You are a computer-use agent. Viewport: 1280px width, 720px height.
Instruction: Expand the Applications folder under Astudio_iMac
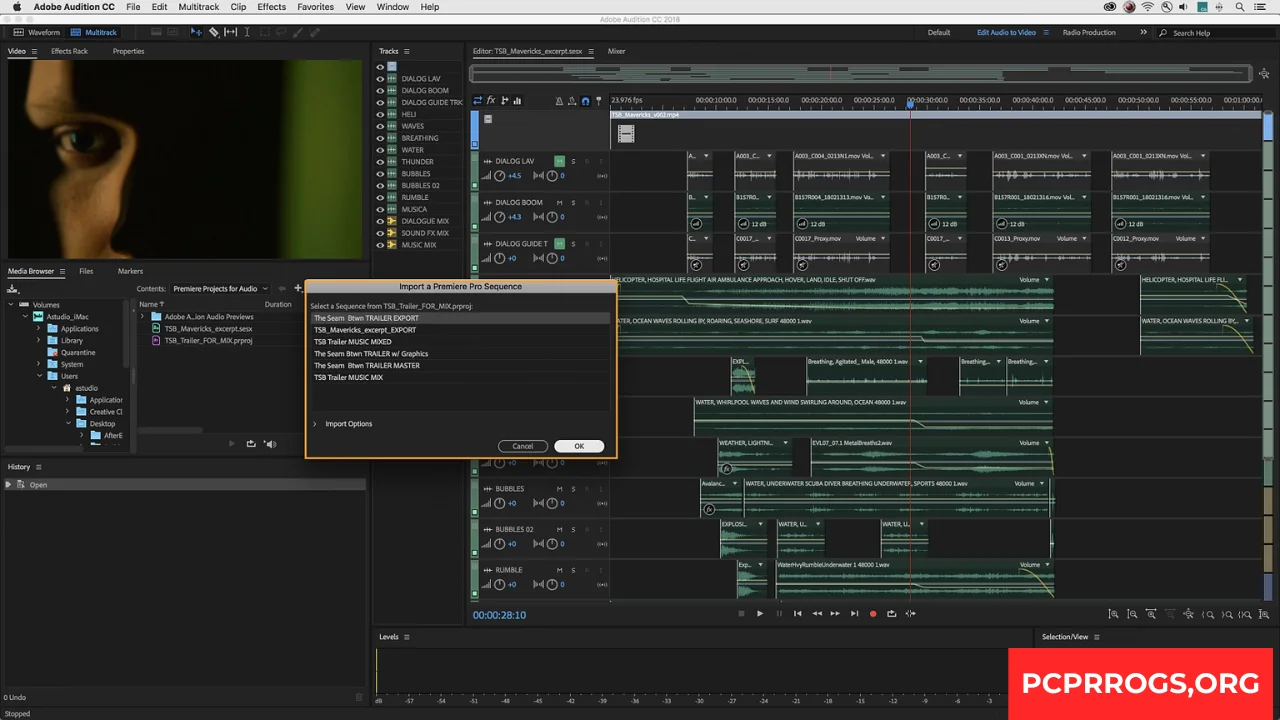click(39, 329)
